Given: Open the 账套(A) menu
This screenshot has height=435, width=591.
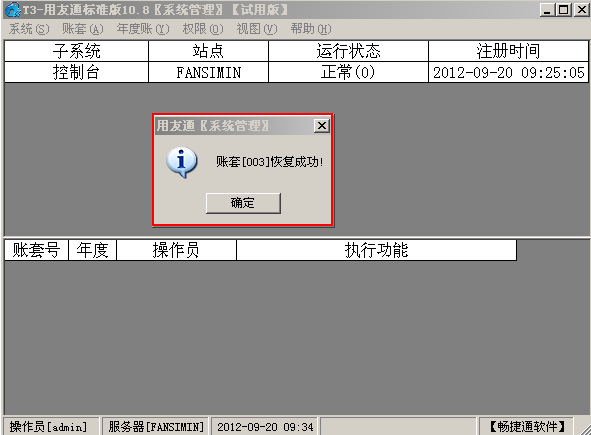Looking at the screenshot, I should (x=83, y=29).
